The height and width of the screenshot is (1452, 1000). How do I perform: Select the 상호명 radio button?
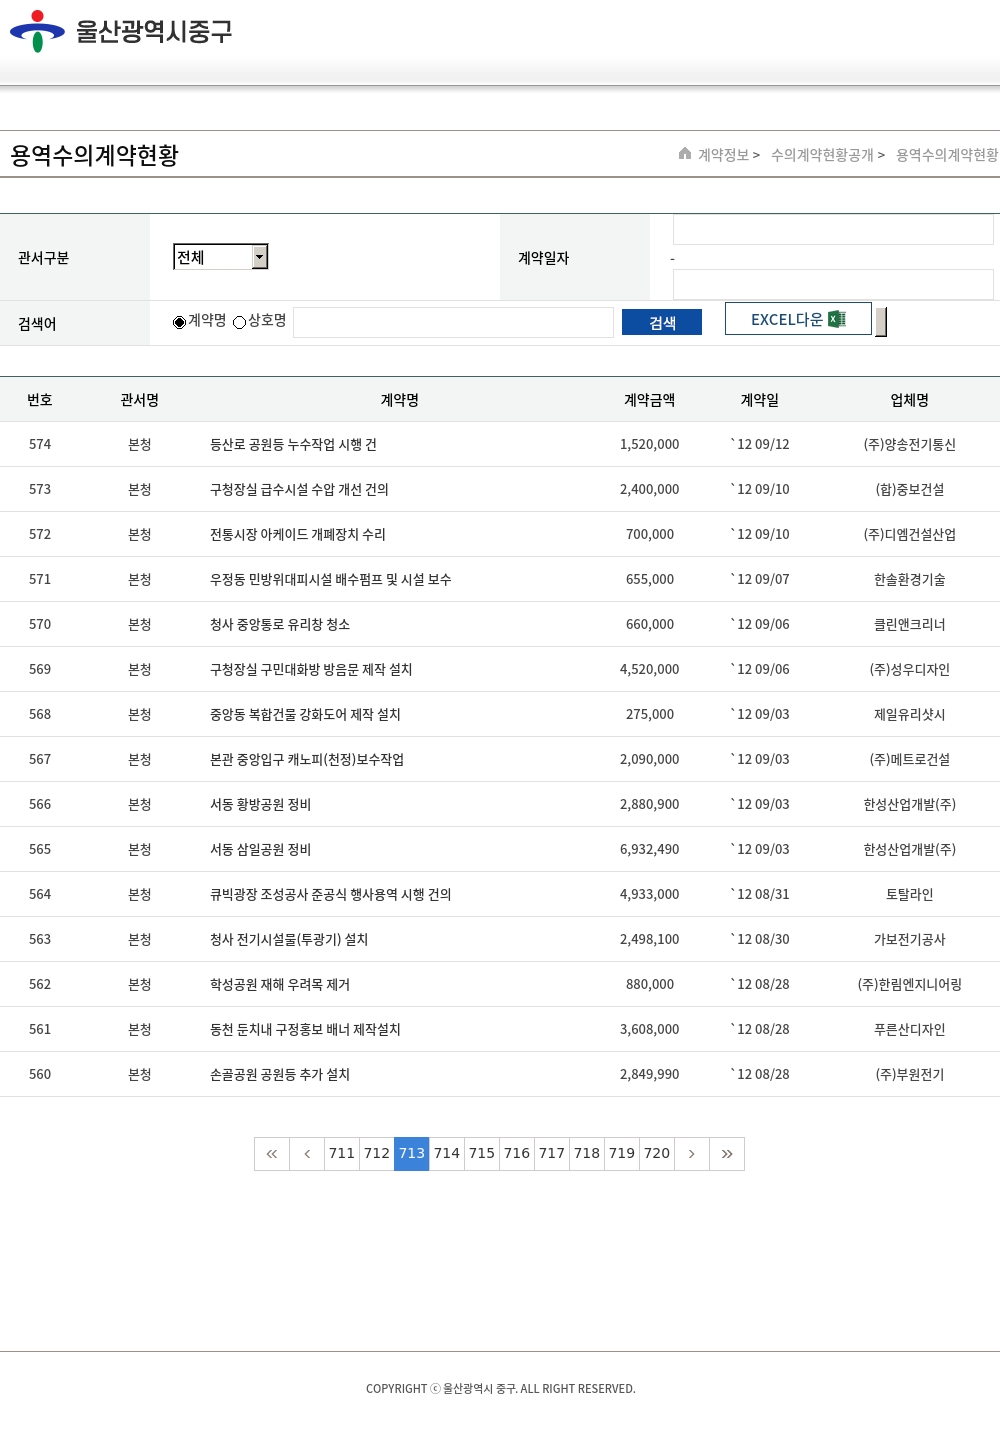click(x=240, y=322)
